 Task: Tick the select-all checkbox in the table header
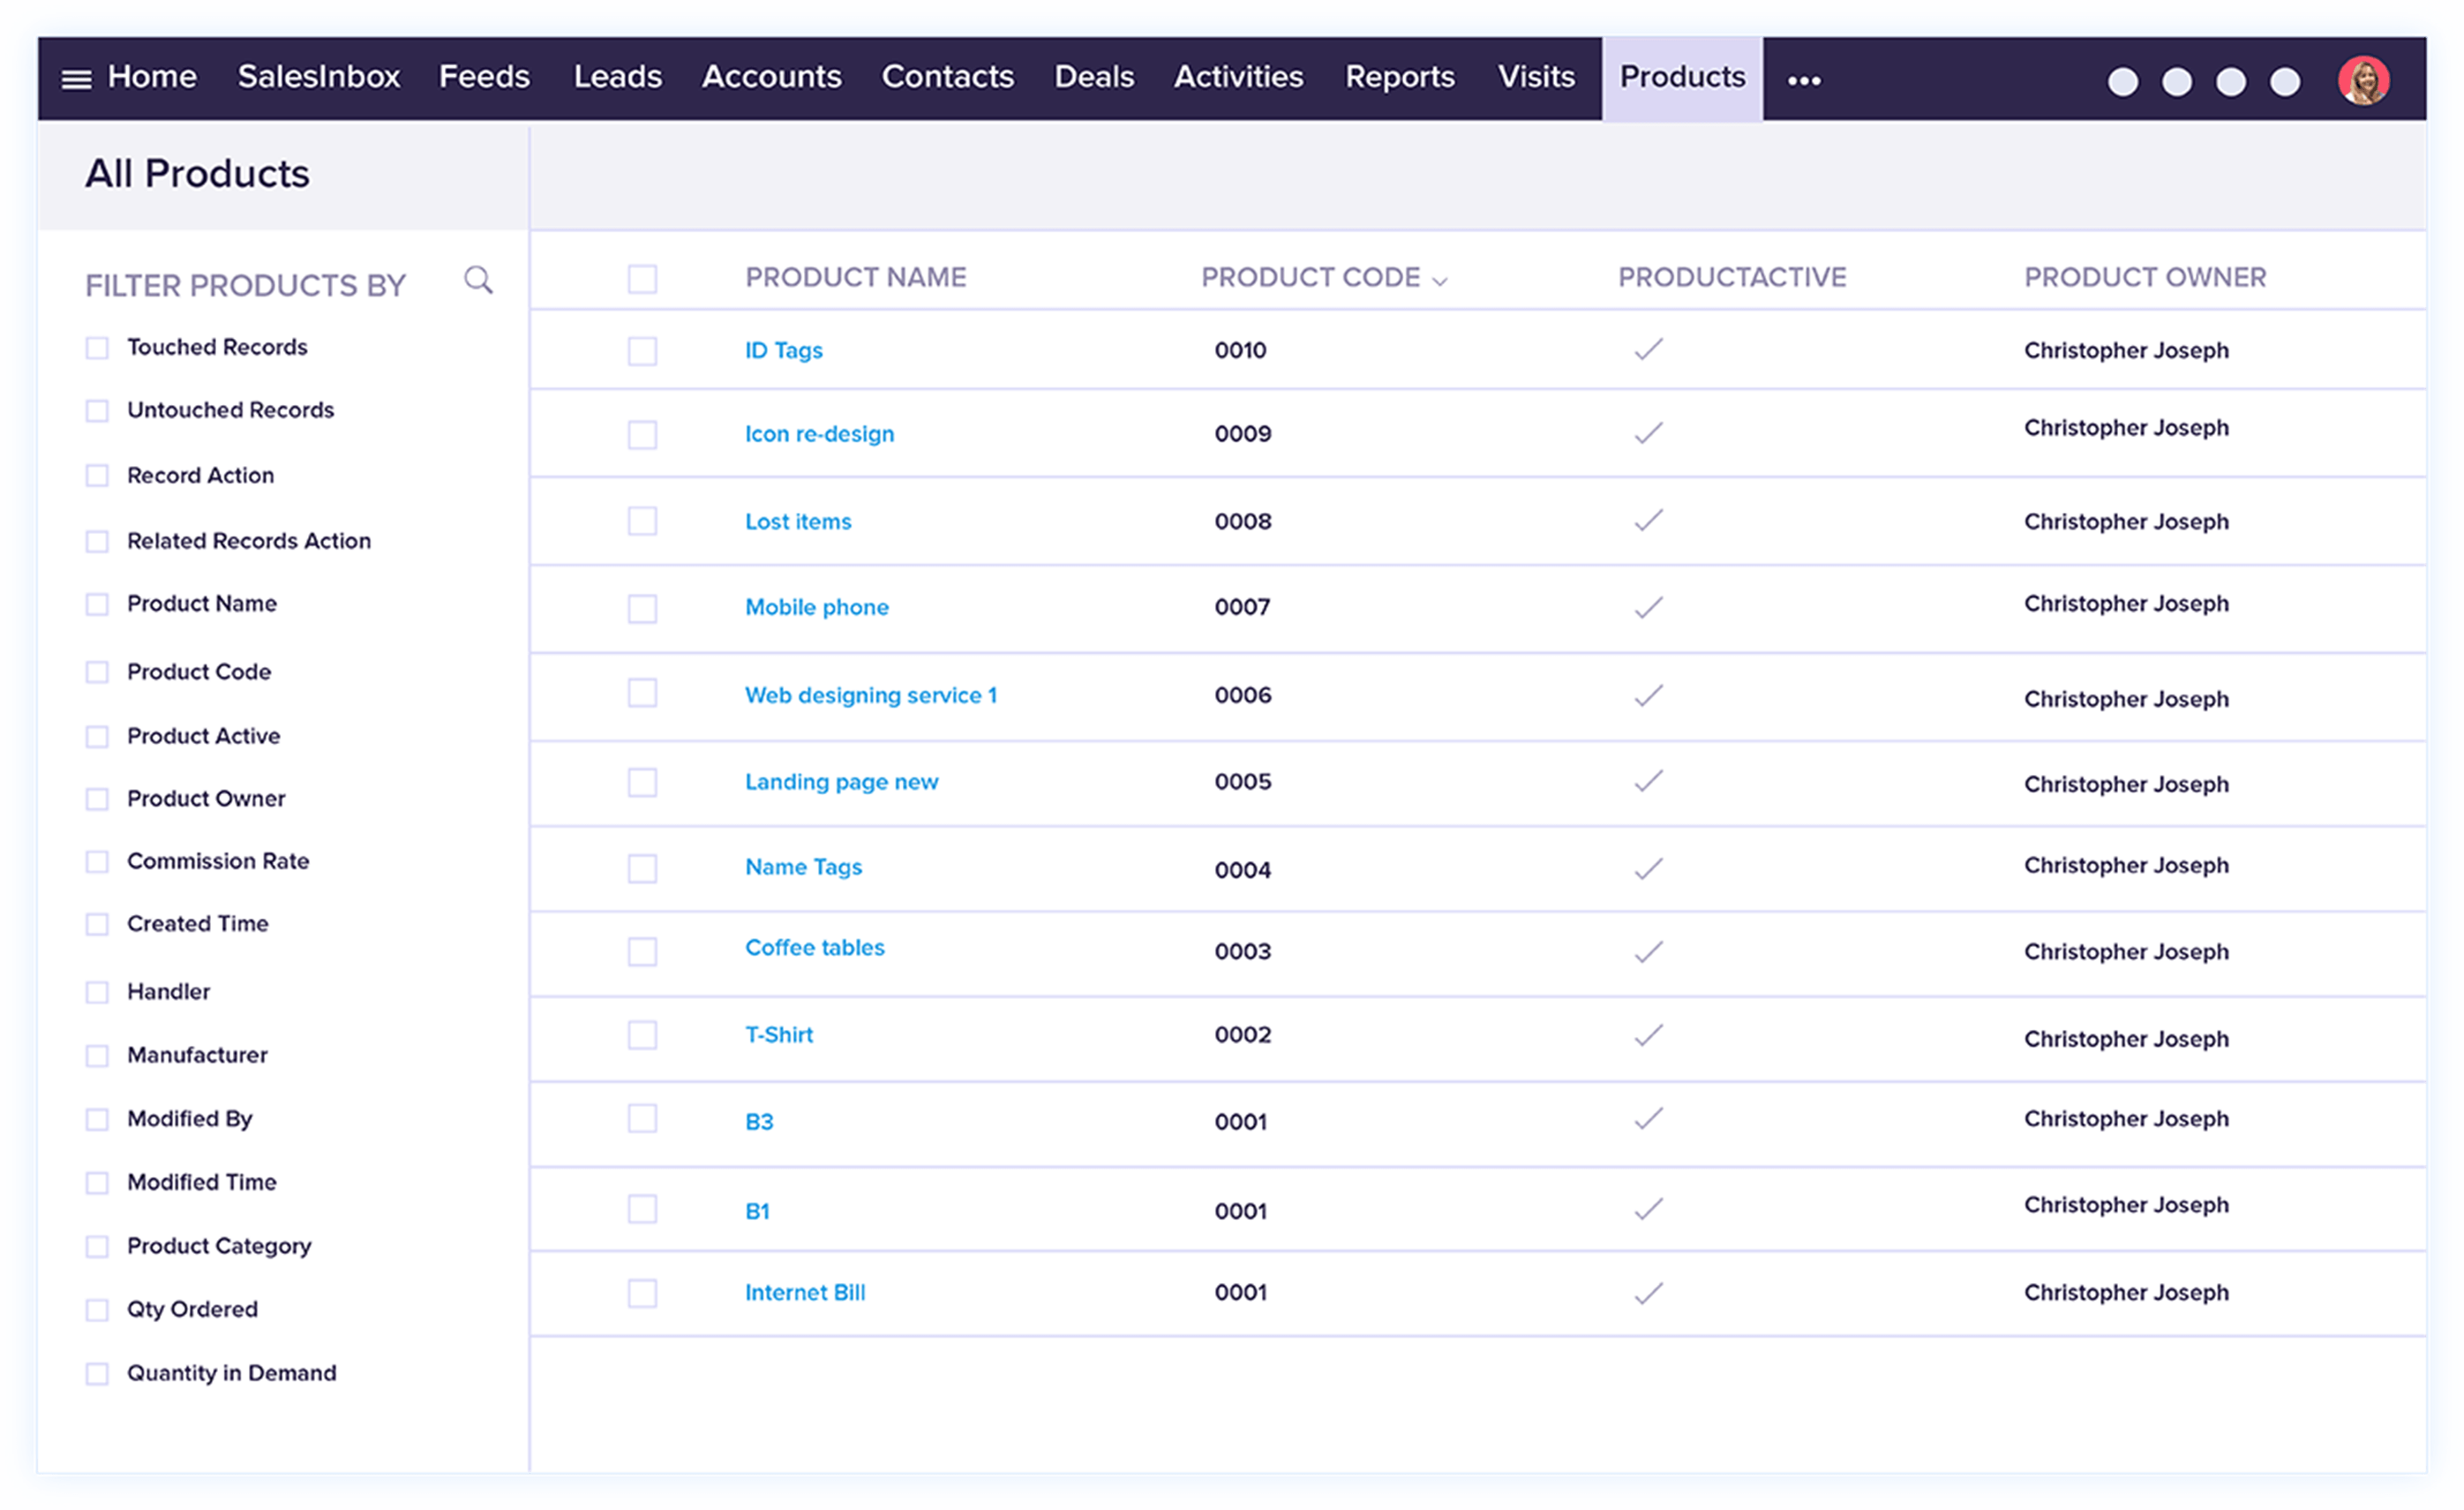coord(642,279)
